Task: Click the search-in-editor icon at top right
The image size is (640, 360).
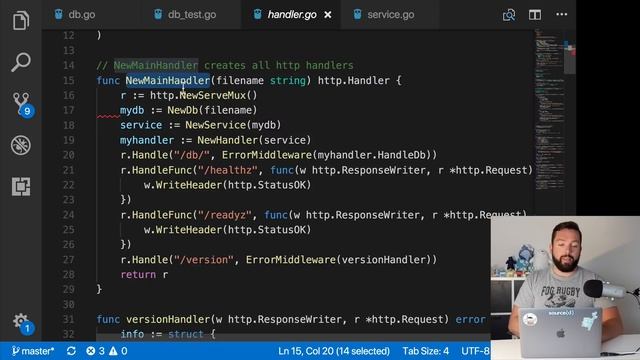Action: 509,15
